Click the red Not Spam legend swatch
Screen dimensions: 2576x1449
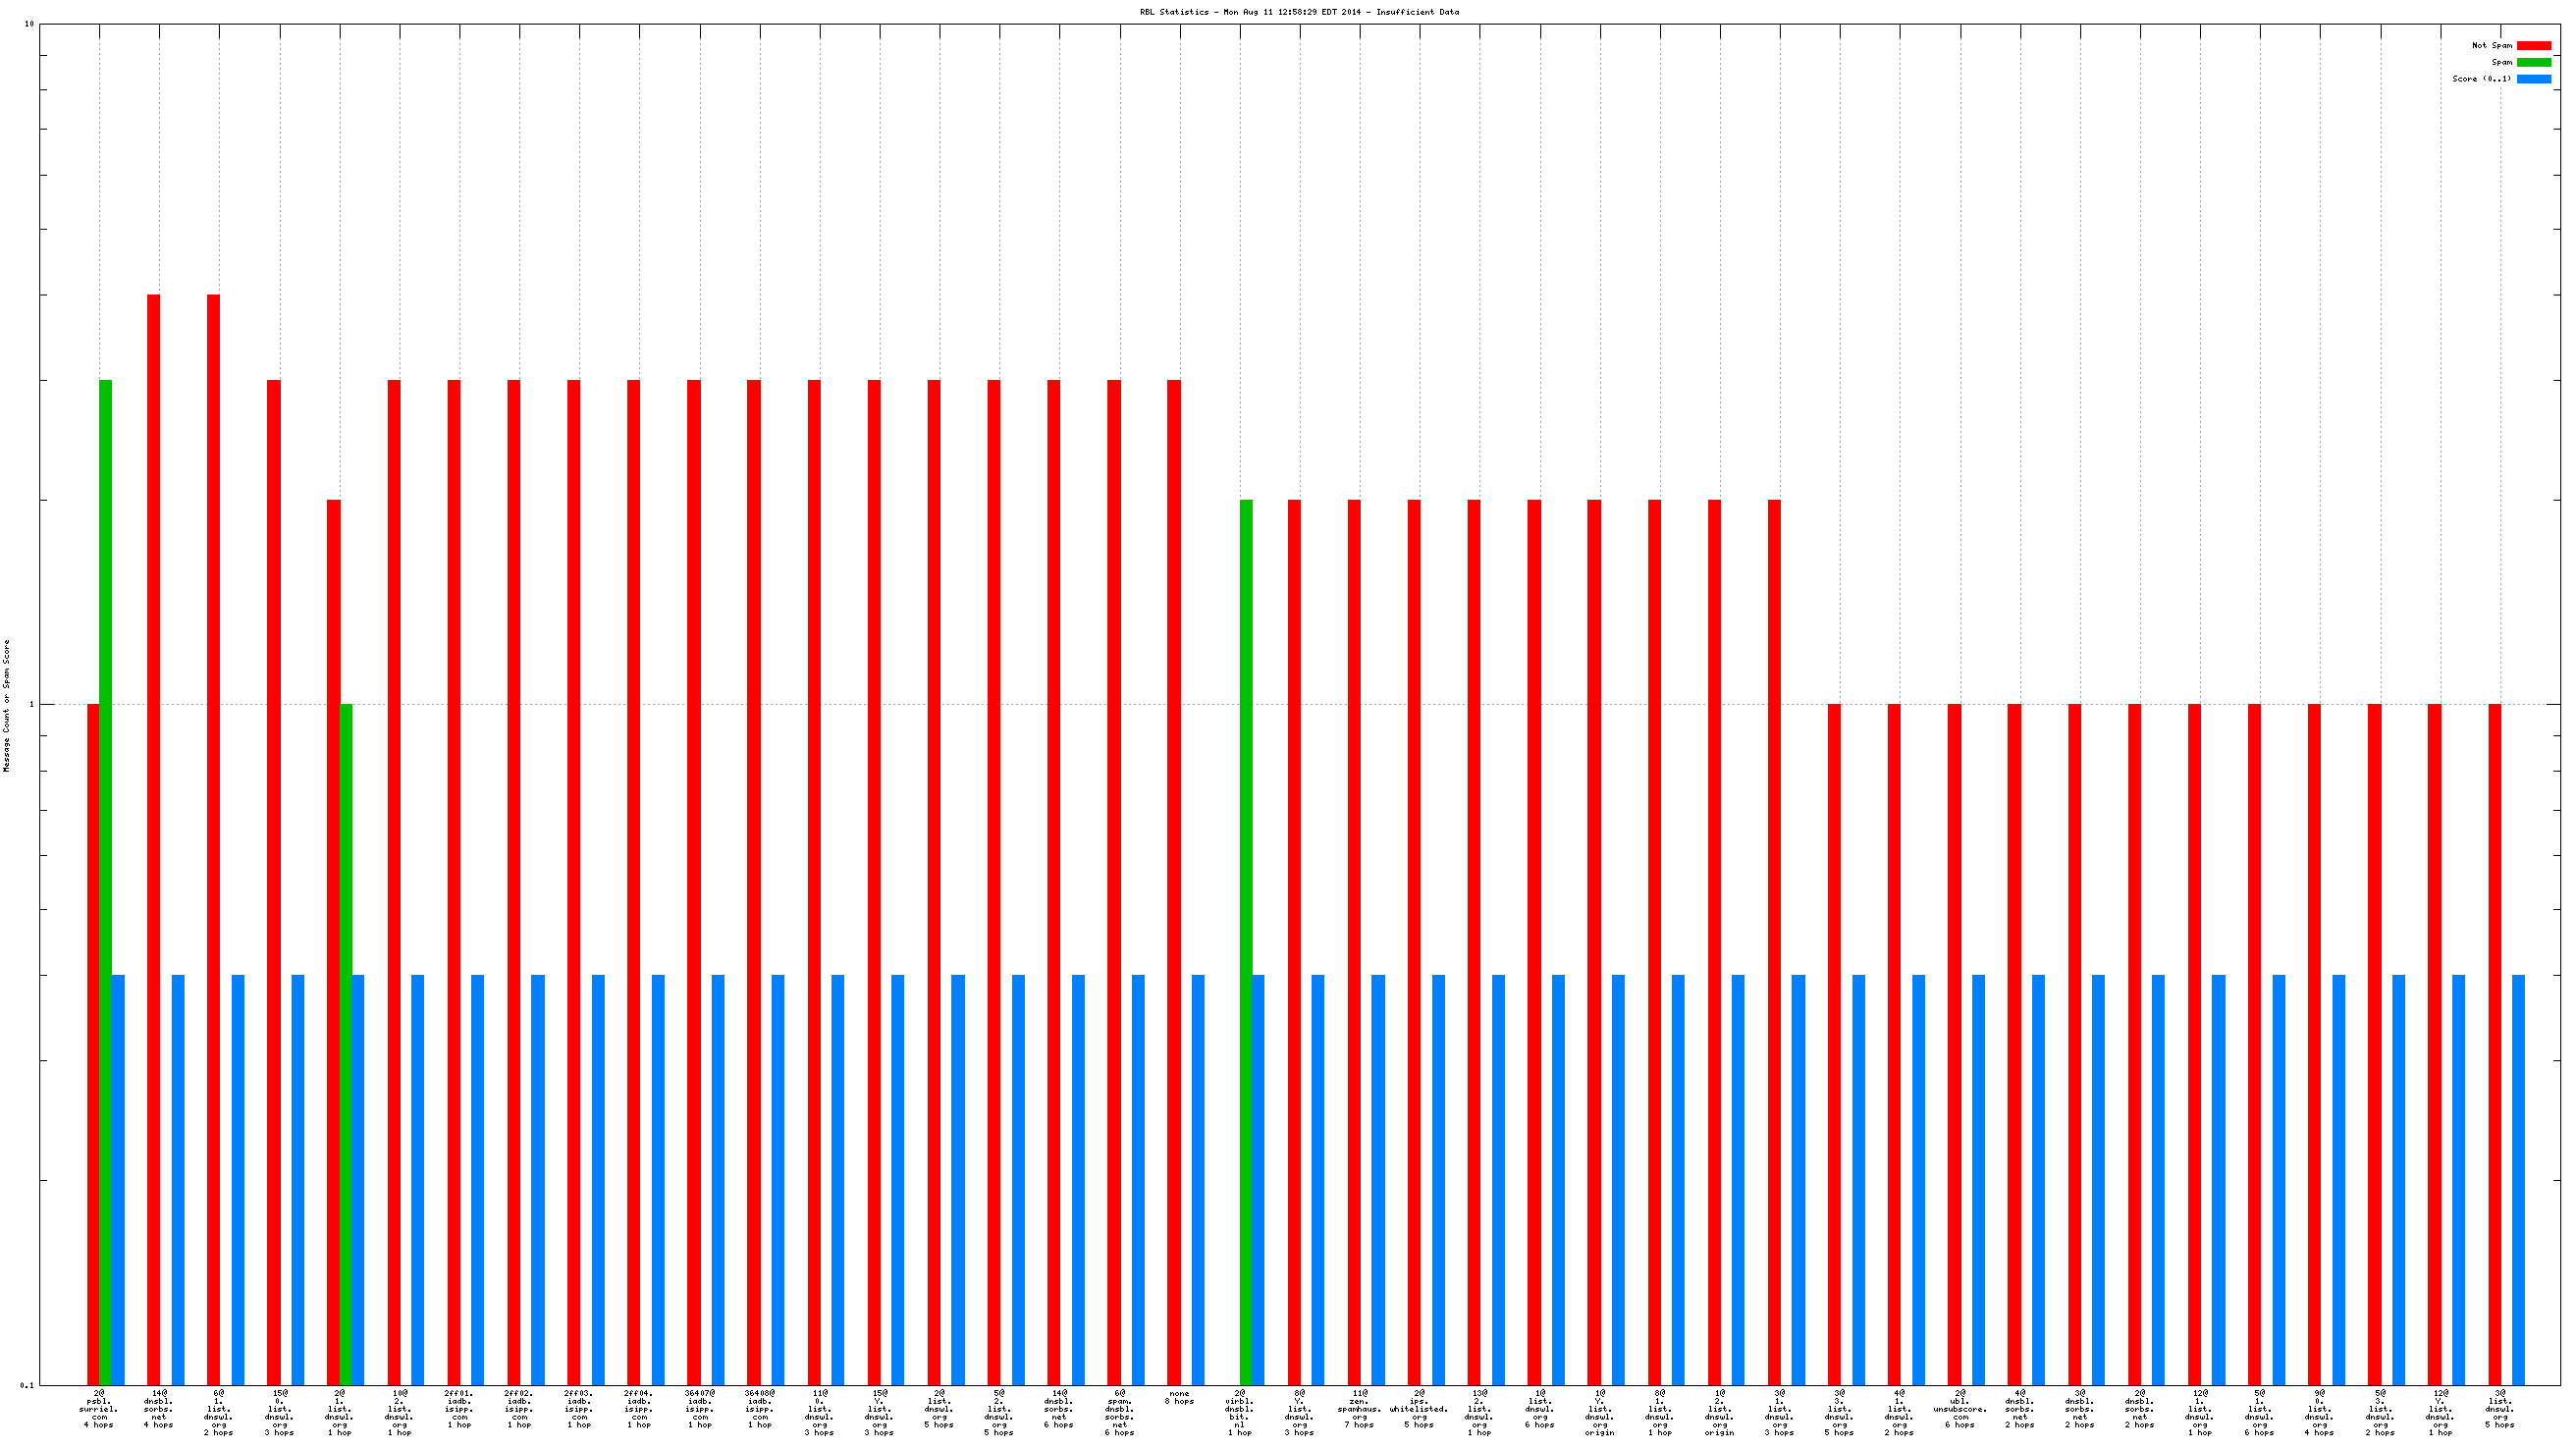point(2533,46)
